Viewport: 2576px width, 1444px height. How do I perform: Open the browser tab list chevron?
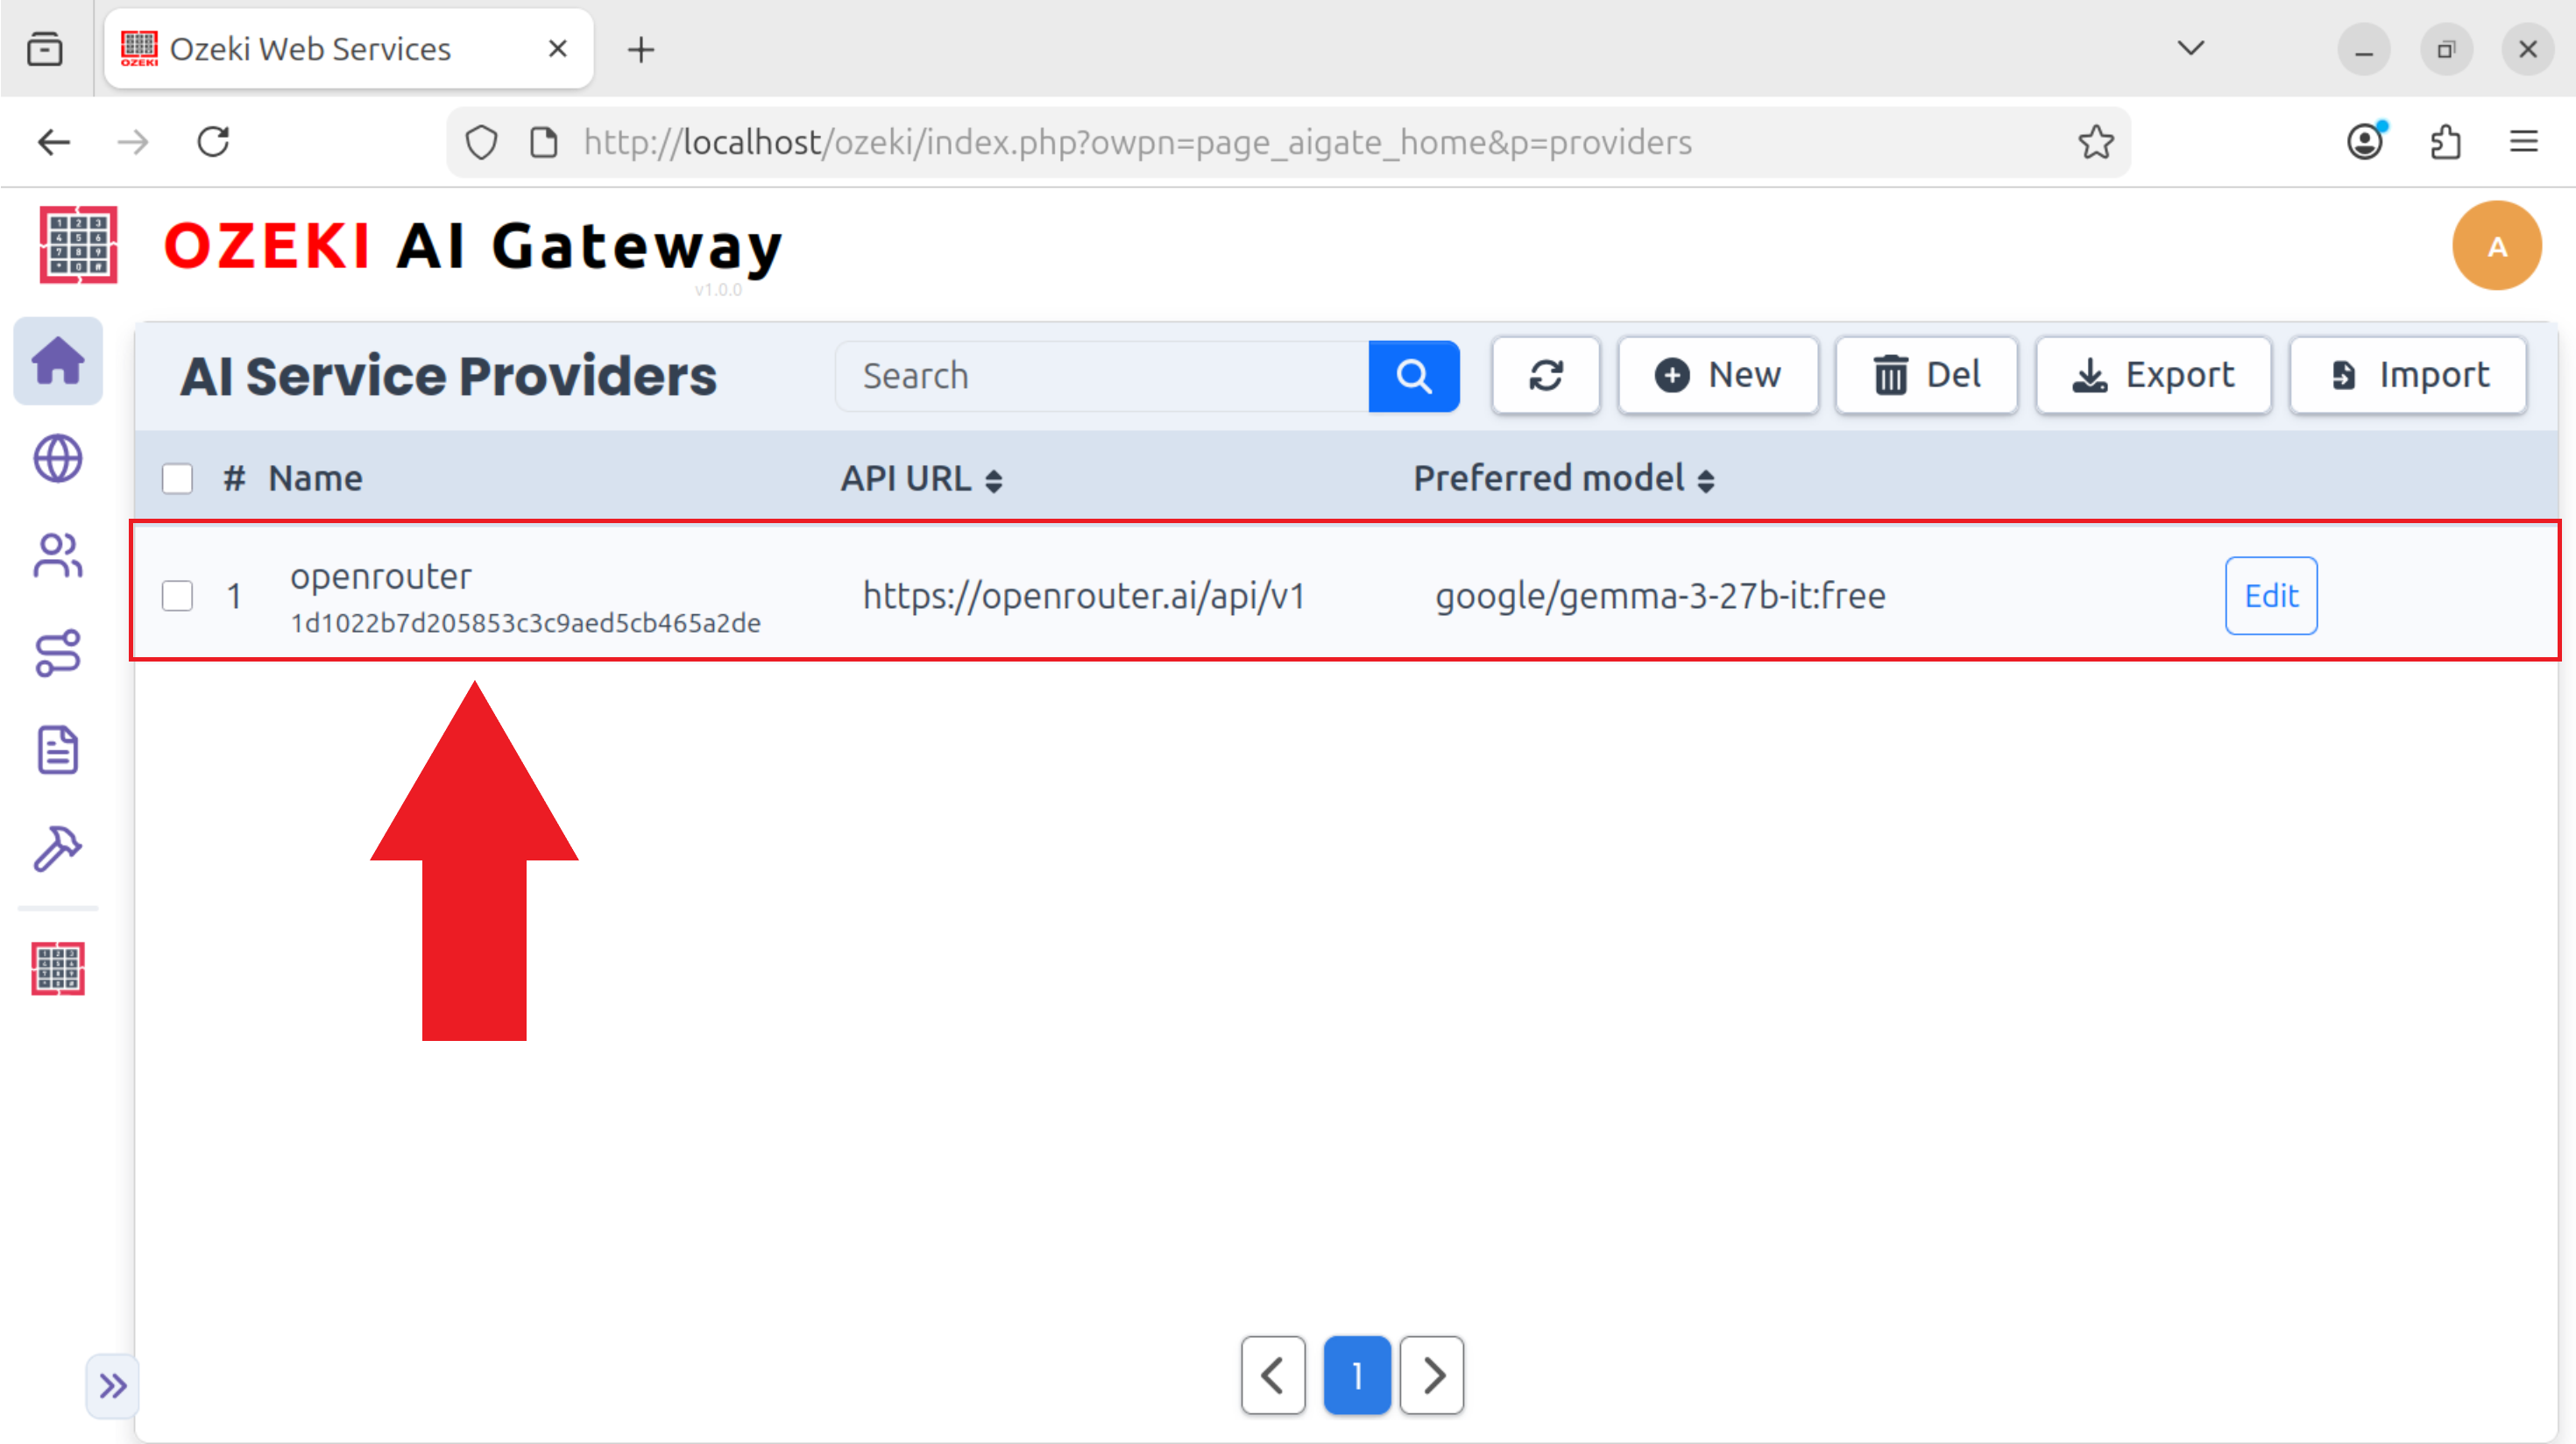(2190, 48)
